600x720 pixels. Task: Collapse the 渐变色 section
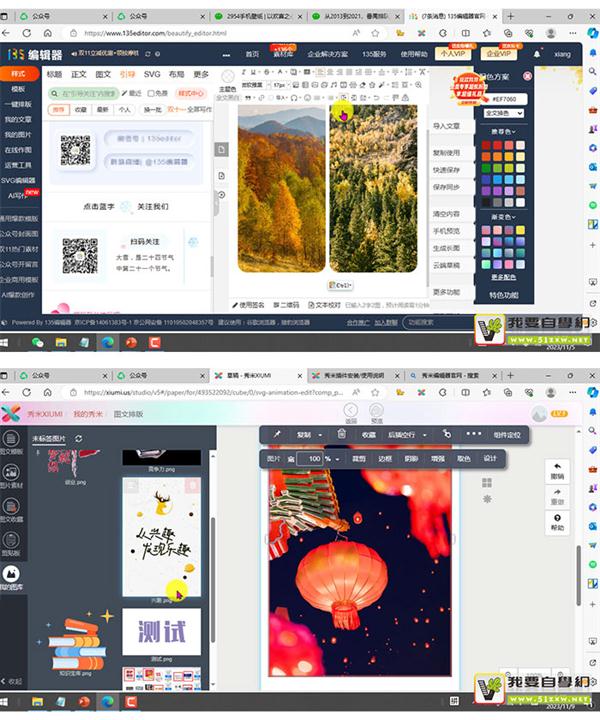tap(503, 217)
